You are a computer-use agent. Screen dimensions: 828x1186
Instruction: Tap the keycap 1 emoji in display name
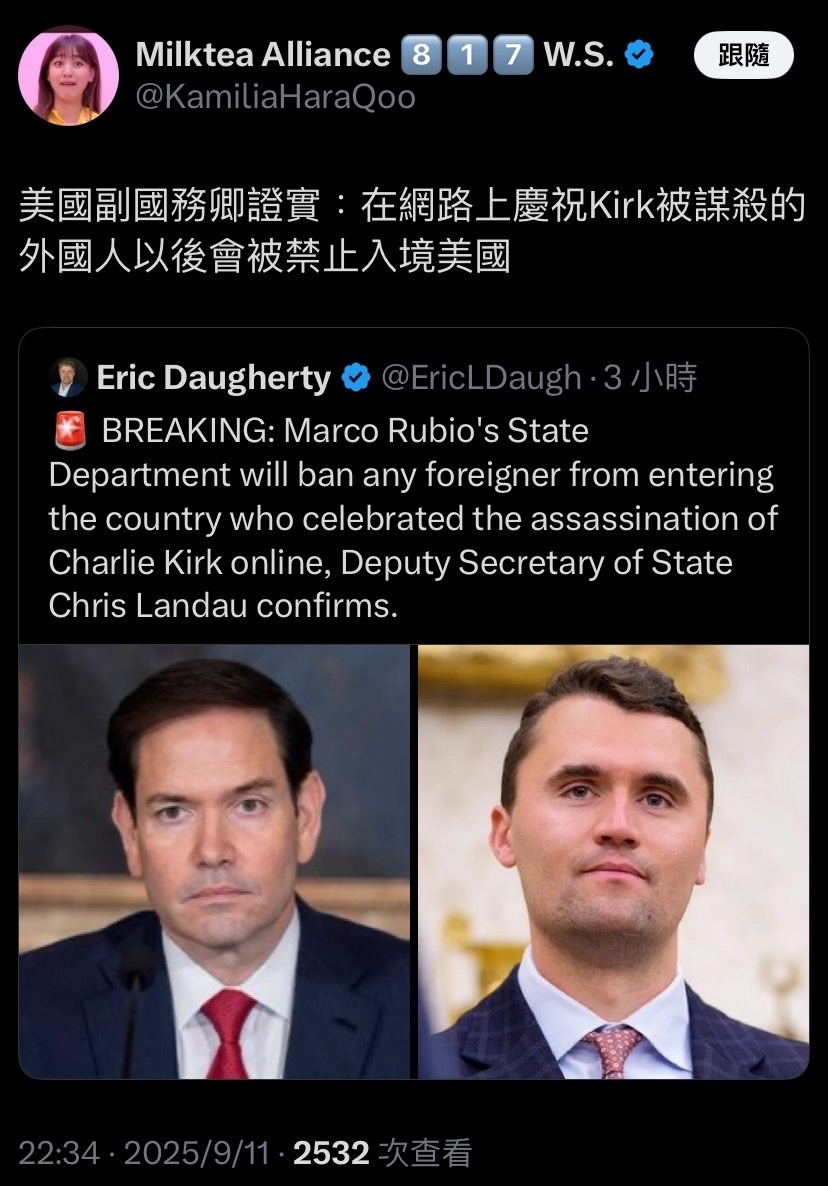[x=467, y=54]
